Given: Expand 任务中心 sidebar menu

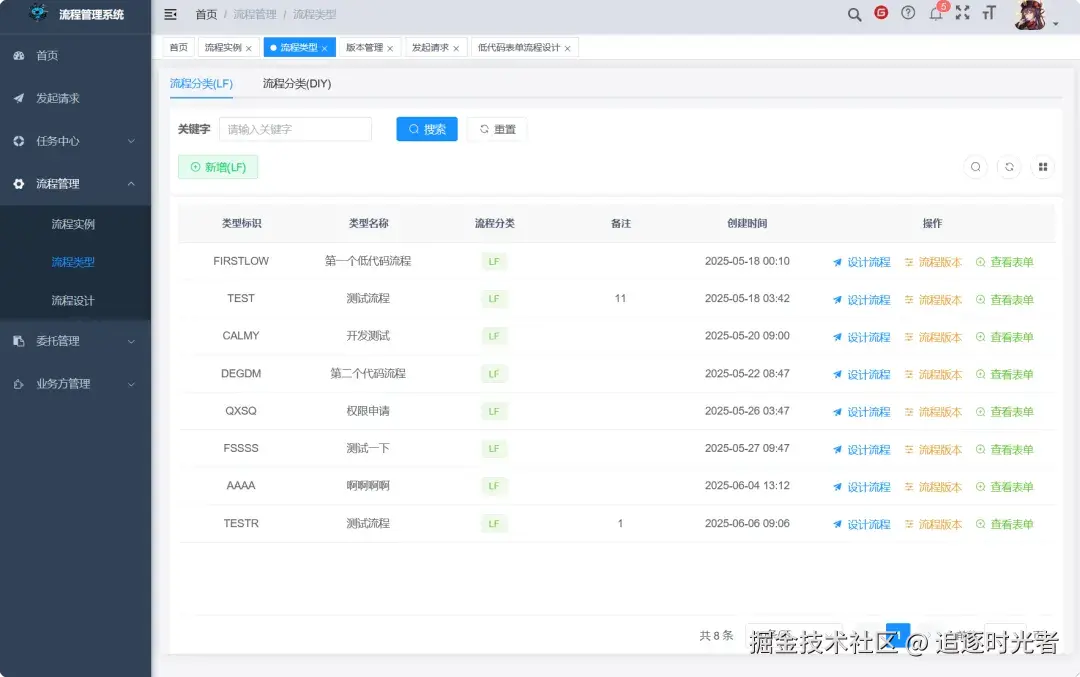Looking at the screenshot, I should pos(75,141).
